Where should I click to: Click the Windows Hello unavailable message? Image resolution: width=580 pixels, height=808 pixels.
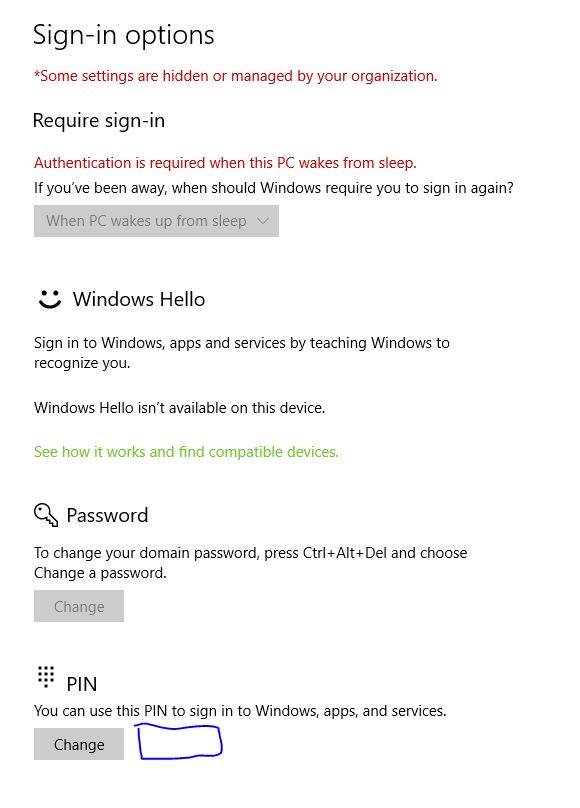(x=182, y=407)
